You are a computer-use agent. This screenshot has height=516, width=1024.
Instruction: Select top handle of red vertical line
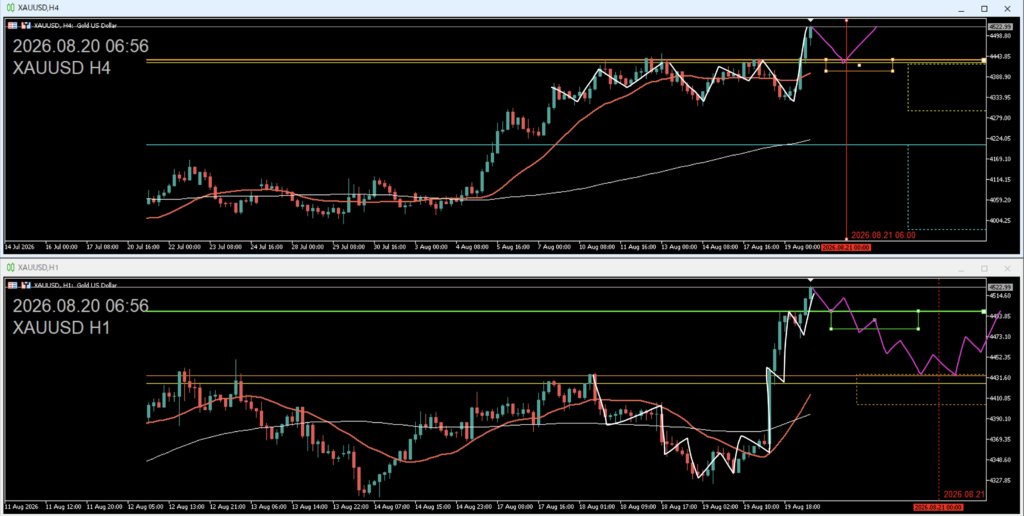[846, 20]
